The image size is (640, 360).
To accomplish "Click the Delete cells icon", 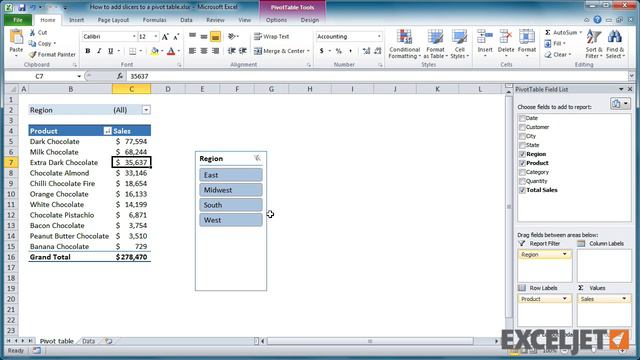I will tap(506, 38).
